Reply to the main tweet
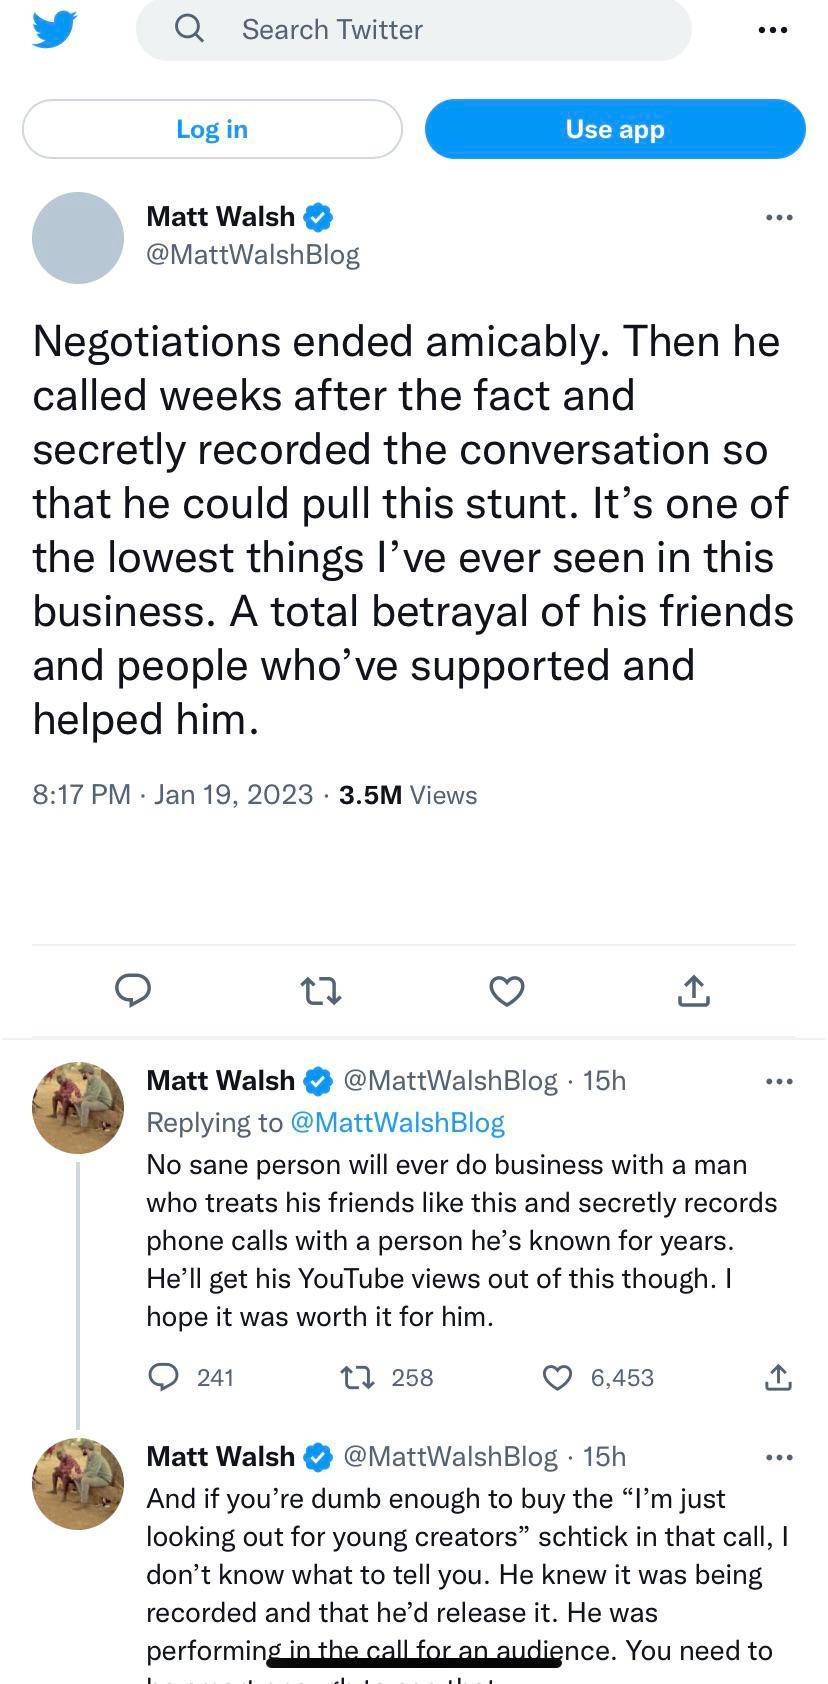The image size is (828, 1684). pos(133,990)
